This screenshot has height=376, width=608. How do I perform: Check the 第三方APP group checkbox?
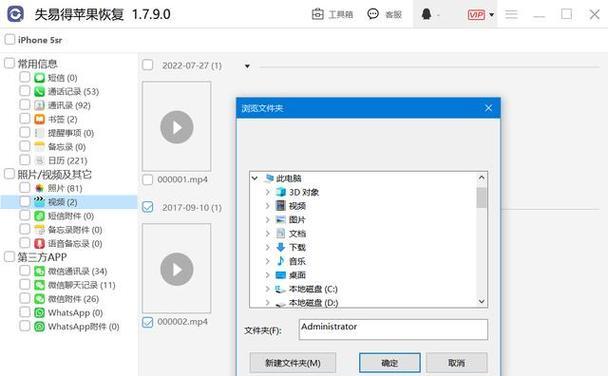point(9,257)
